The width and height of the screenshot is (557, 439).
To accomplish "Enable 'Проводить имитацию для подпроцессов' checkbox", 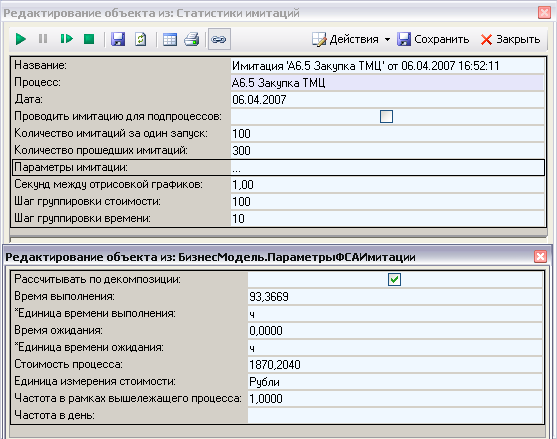I will [x=386, y=116].
